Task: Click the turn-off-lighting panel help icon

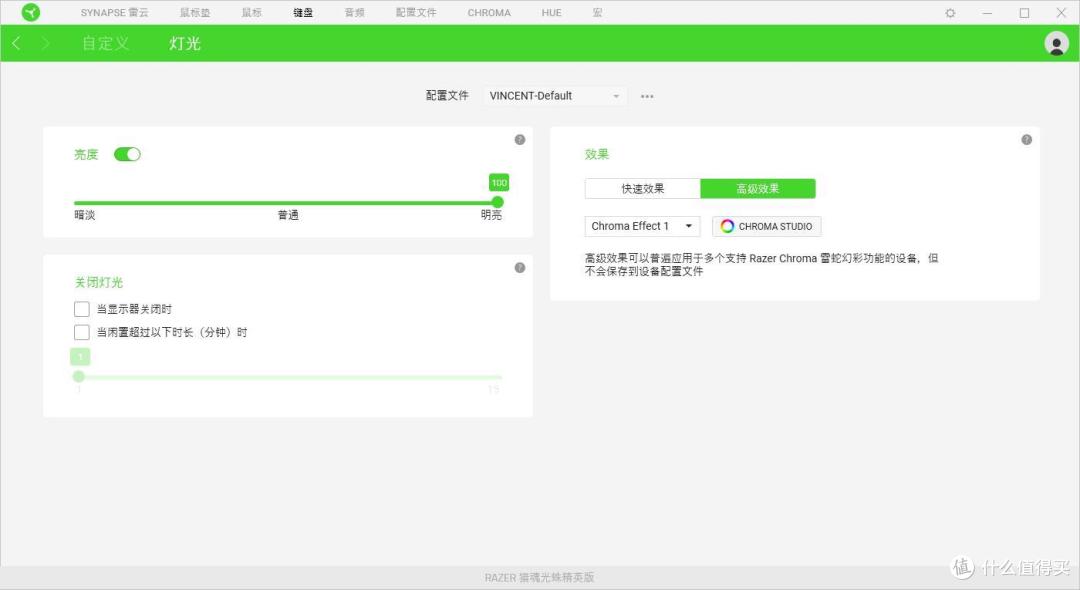Action: [520, 268]
